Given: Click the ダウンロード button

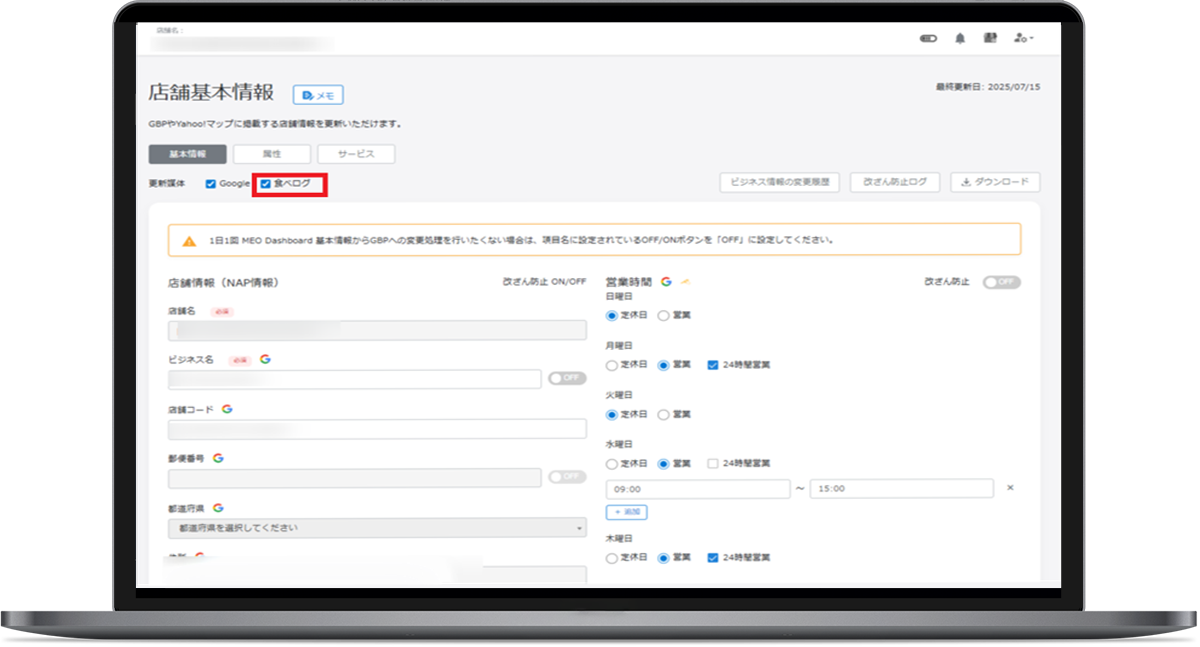Looking at the screenshot, I should (x=995, y=183).
